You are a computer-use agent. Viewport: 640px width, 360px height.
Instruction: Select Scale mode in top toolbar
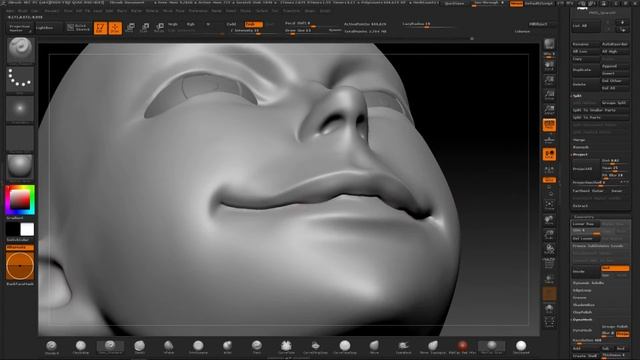[x=144, y=27]
